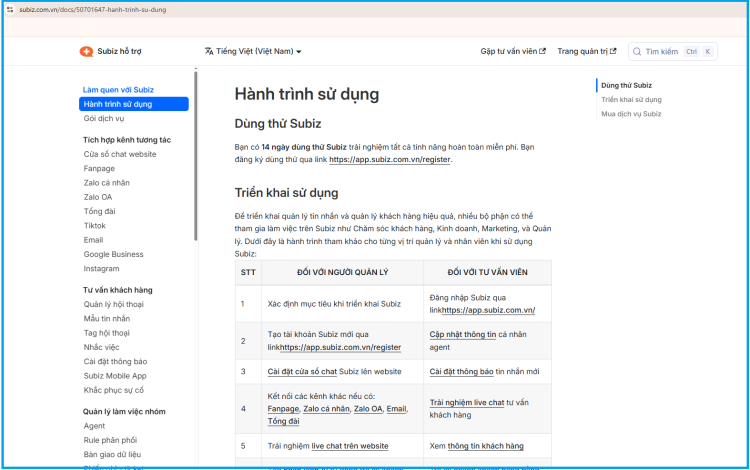Open Trang quản trị link
The image size is (750, 470).
pyautogui.click(x=586, y=51)
